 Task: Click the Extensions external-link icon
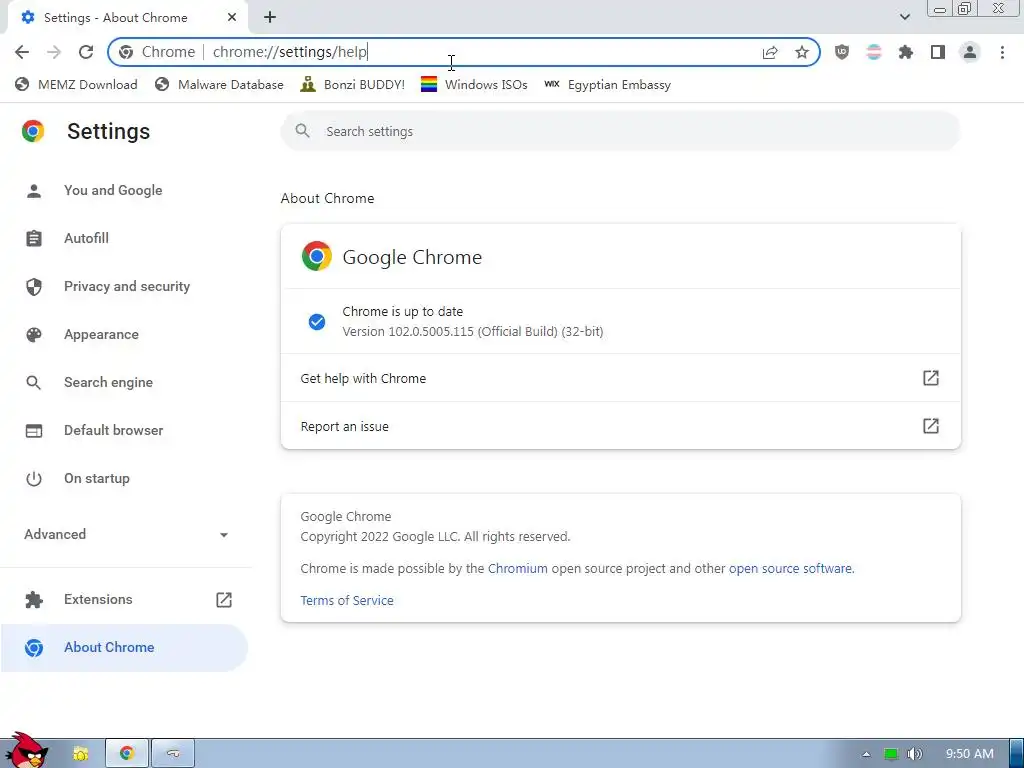pyautogui.click(x=223, y=600)
